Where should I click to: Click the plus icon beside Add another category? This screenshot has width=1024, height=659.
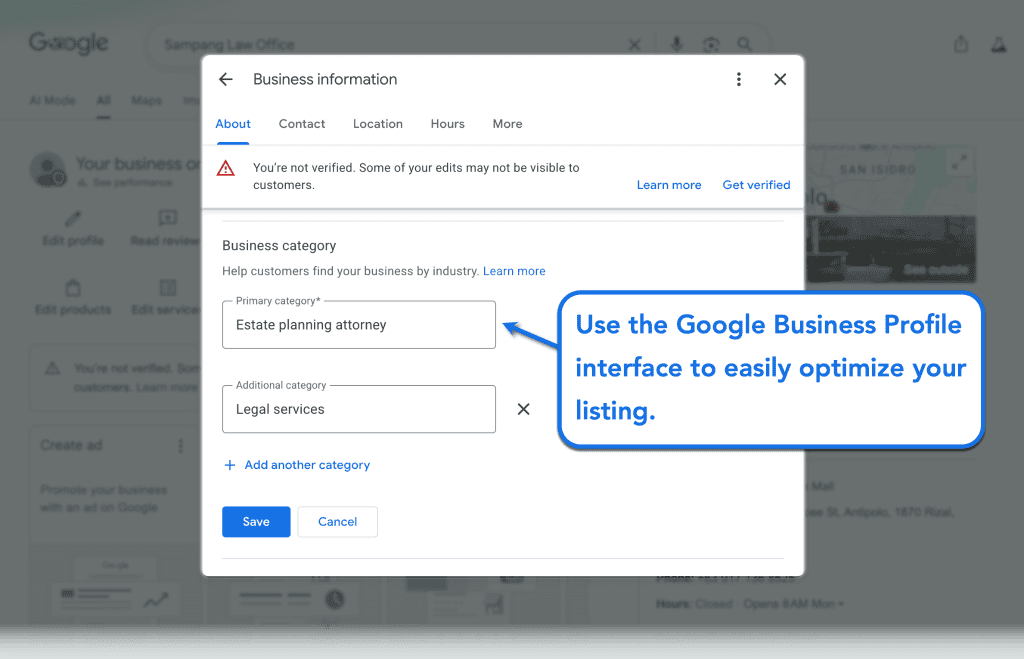pos(230,465)
